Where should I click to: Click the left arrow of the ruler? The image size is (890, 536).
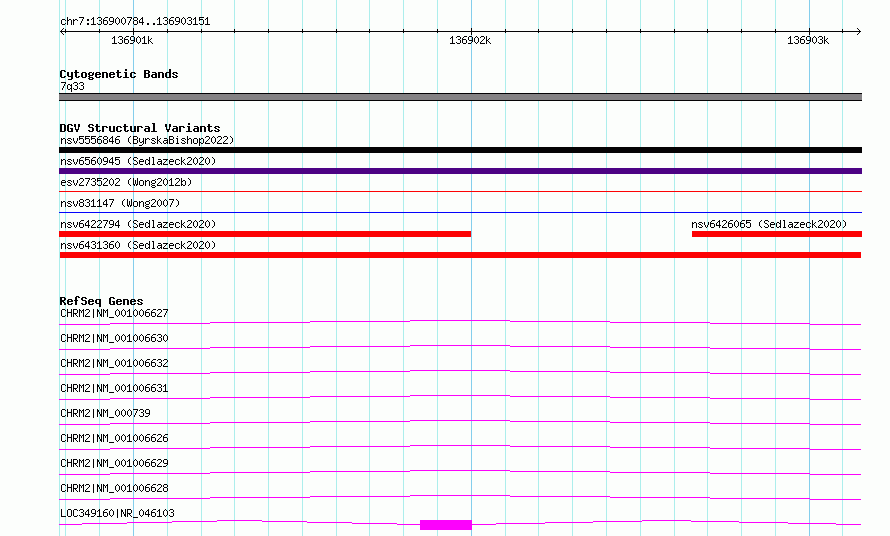(x=62, y=32)
